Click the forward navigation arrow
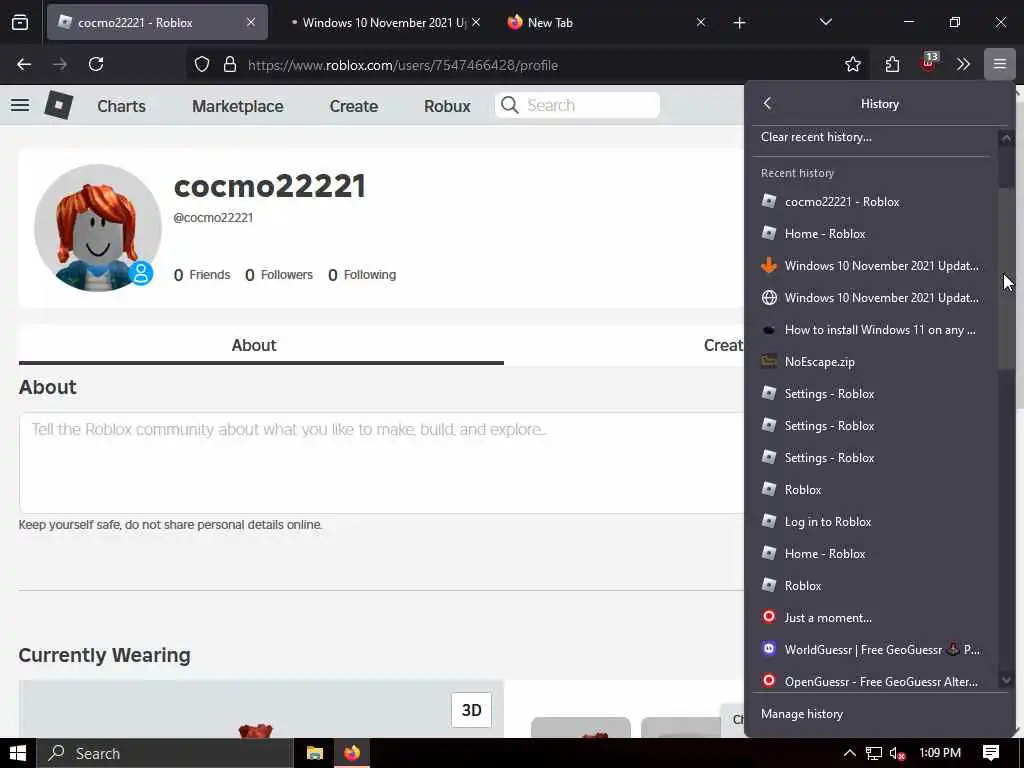The height and width of the screenshot is (768, 1024). (x=60, y=64)
